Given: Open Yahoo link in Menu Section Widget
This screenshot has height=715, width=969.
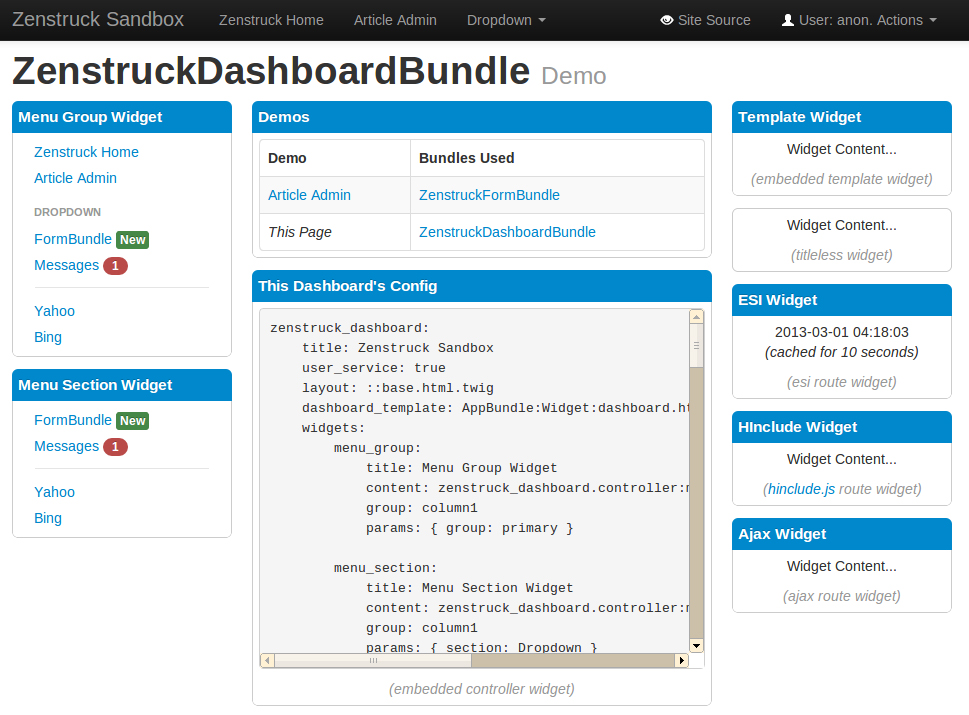Looking at the screenshot, I should pos(54,492).
